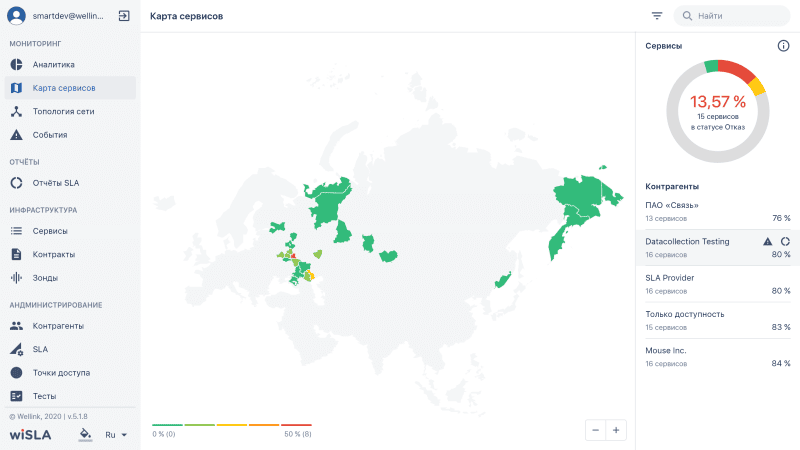Viewport: 800px width, 450px height.
Task: Select ПАО «Связь» contractor row
Action: tap(717, 211)
